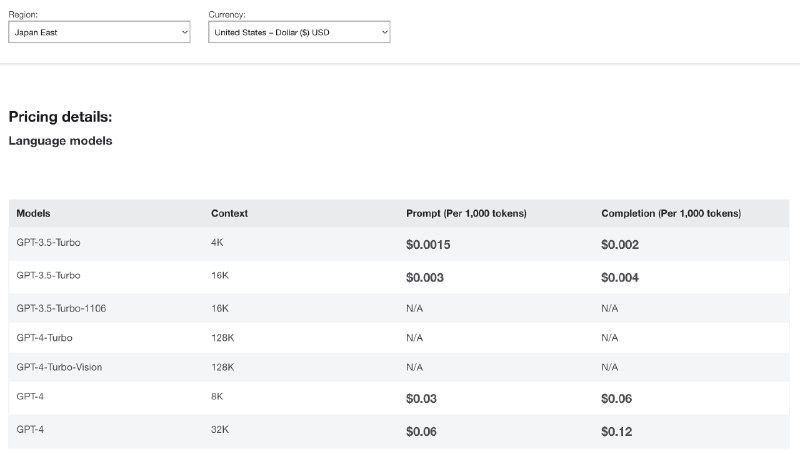This screenshot has width=800, height=459.
Task: Select the $0.003 prompt price
Action: coord(424,277)
